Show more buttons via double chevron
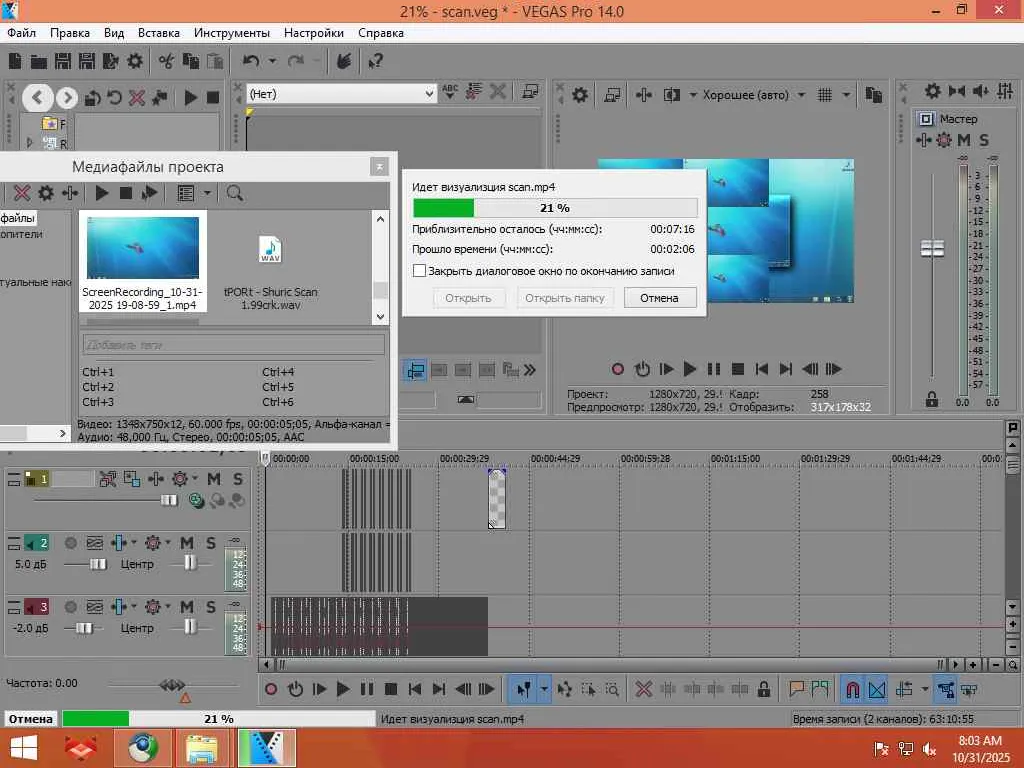Viewport: 1024px width, 768px height. point(530,370)
